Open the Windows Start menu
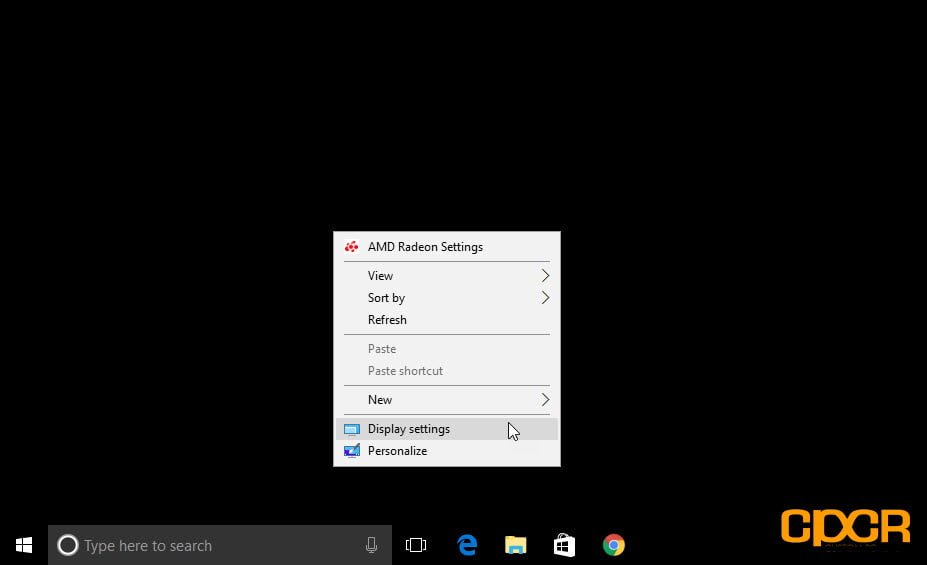927x565 pixels. [x=24, y=545]
